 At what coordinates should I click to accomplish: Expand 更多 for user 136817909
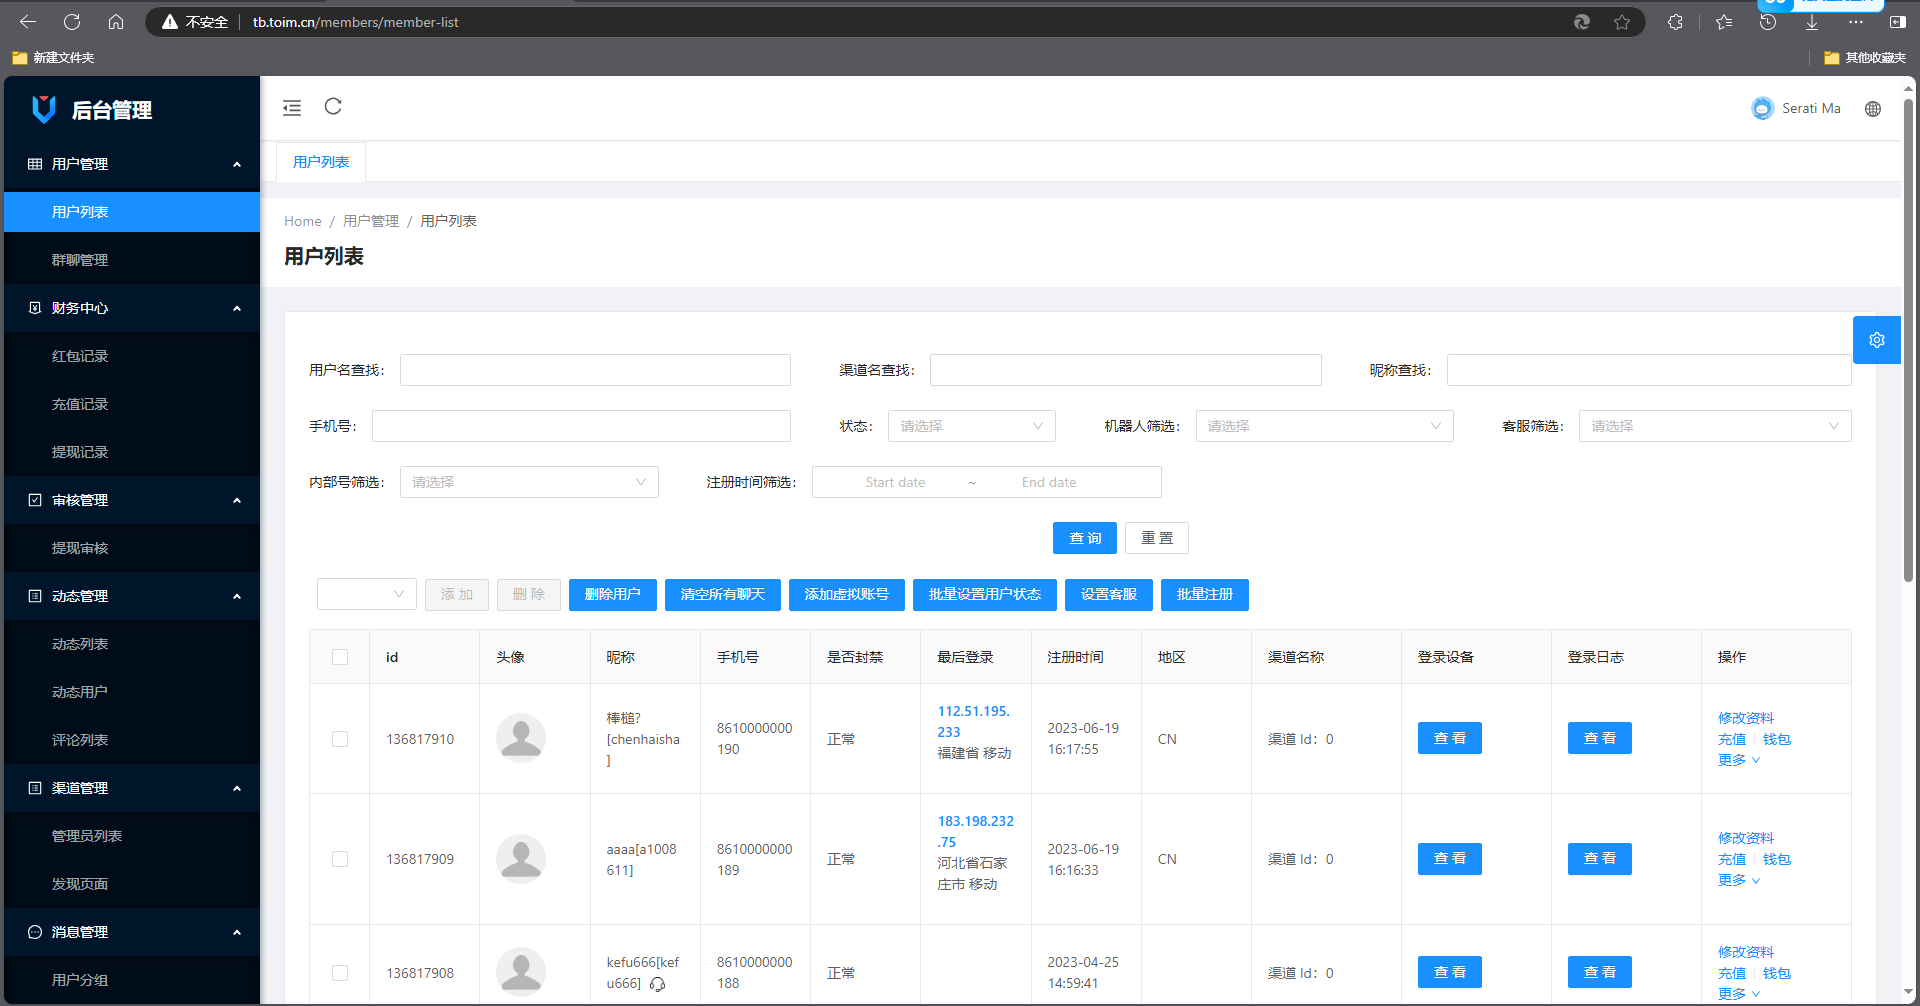tap(1739, 880)
